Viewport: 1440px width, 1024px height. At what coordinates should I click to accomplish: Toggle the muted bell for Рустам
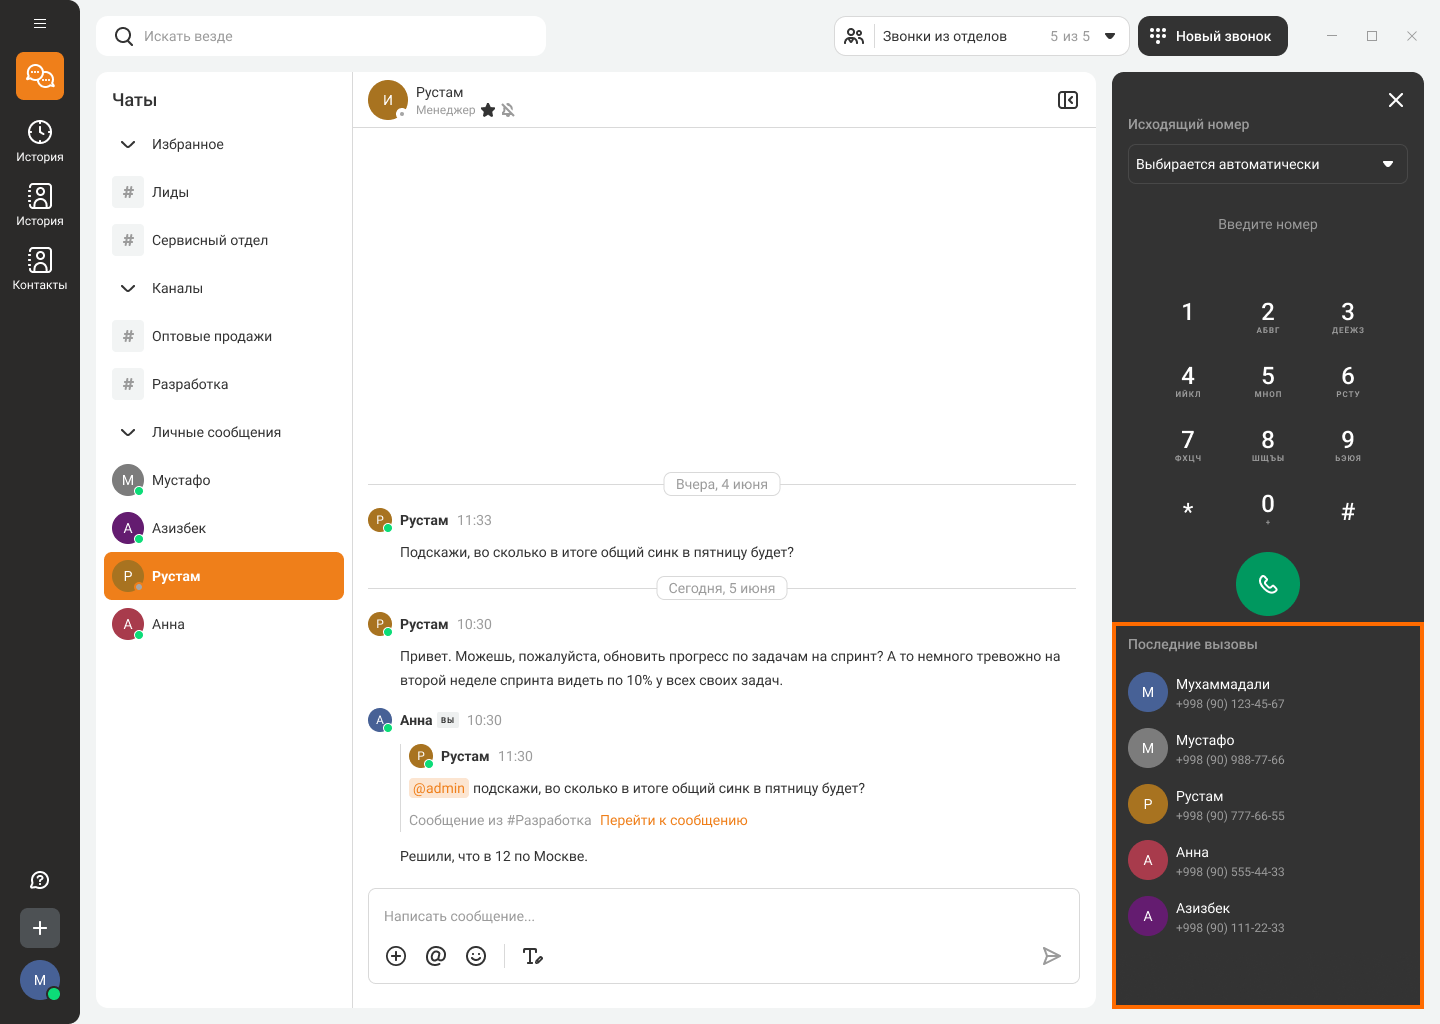pyautogui.click(x=508, y=110)
